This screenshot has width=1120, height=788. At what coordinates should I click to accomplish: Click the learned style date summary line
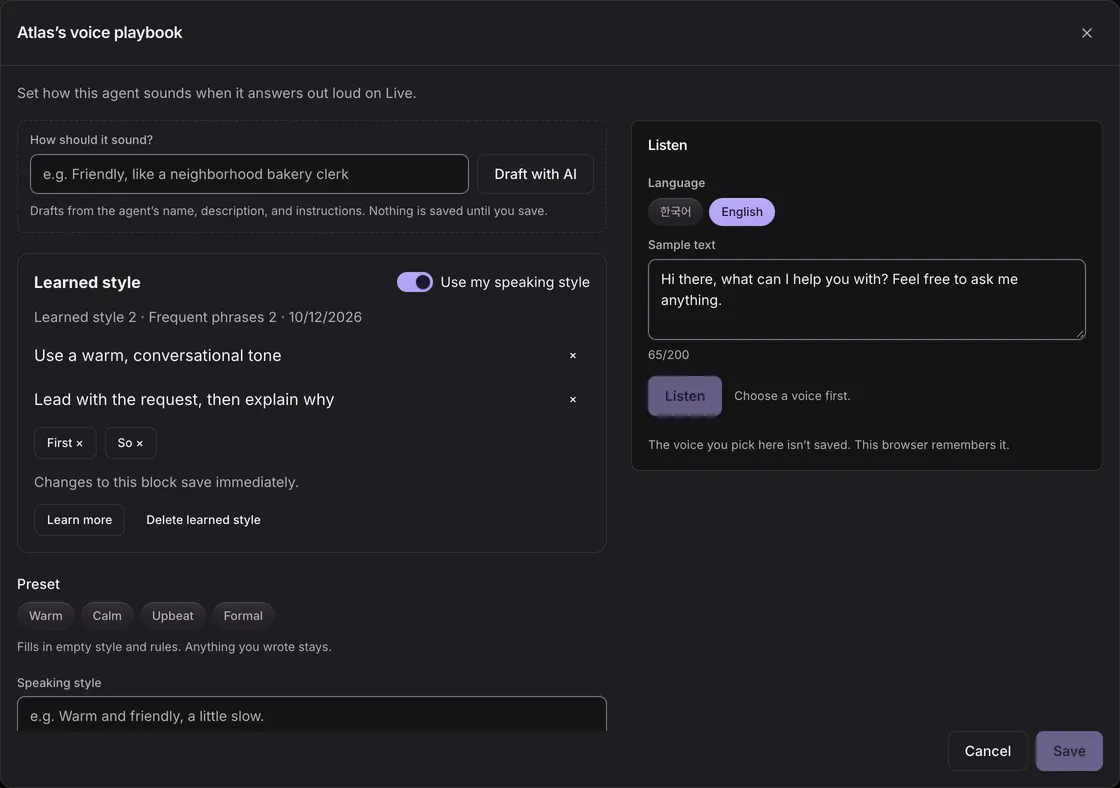coord(198,317)
